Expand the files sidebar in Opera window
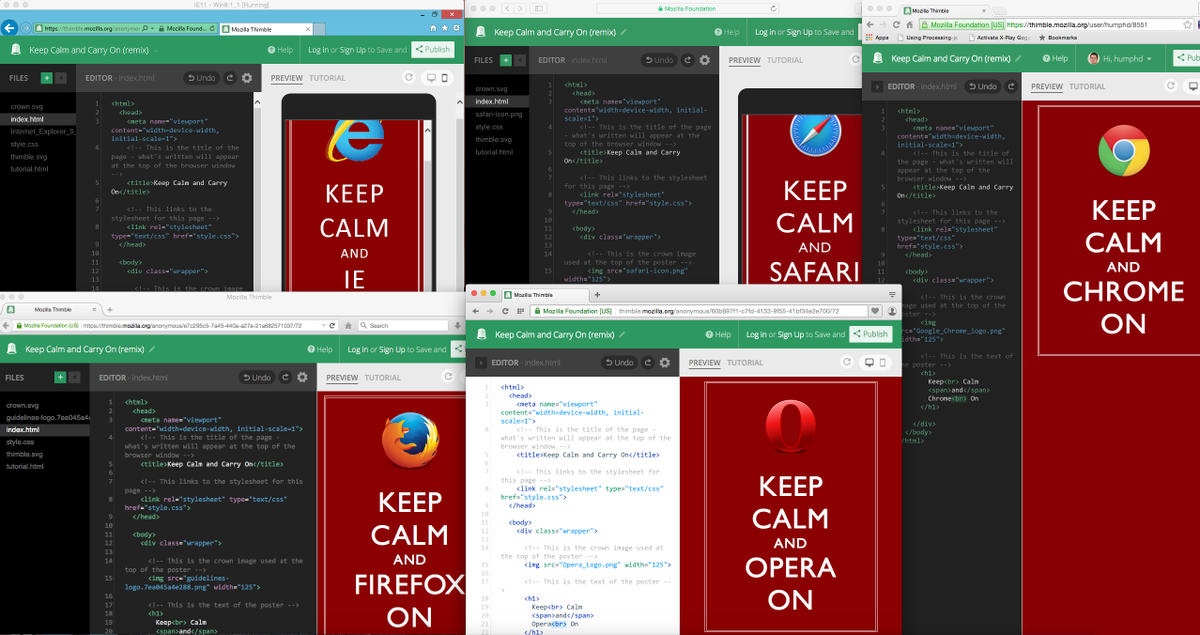1200x635 pixels. tap(481, 362)
